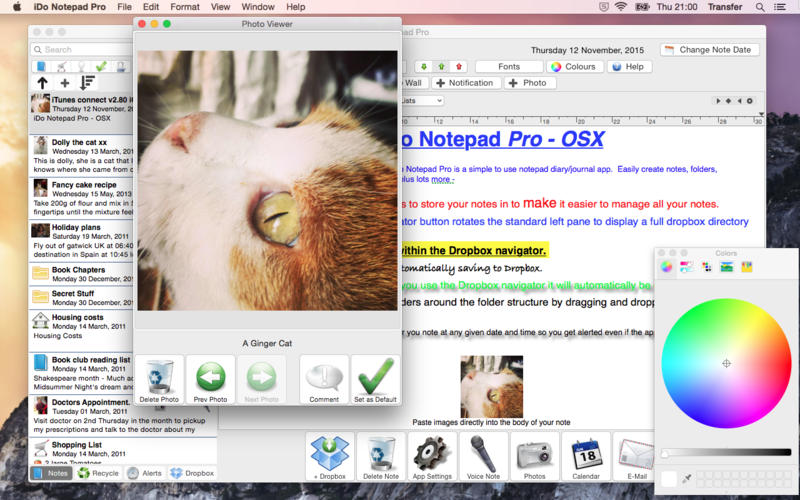Select crayons mode in Colors panel
This screenshot has width=800, height=500.
746,267
